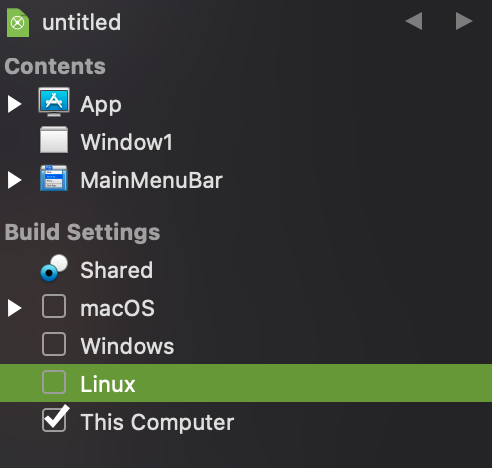
Task: Uncheck the This Computer checkbox
Action: point(54,420)
